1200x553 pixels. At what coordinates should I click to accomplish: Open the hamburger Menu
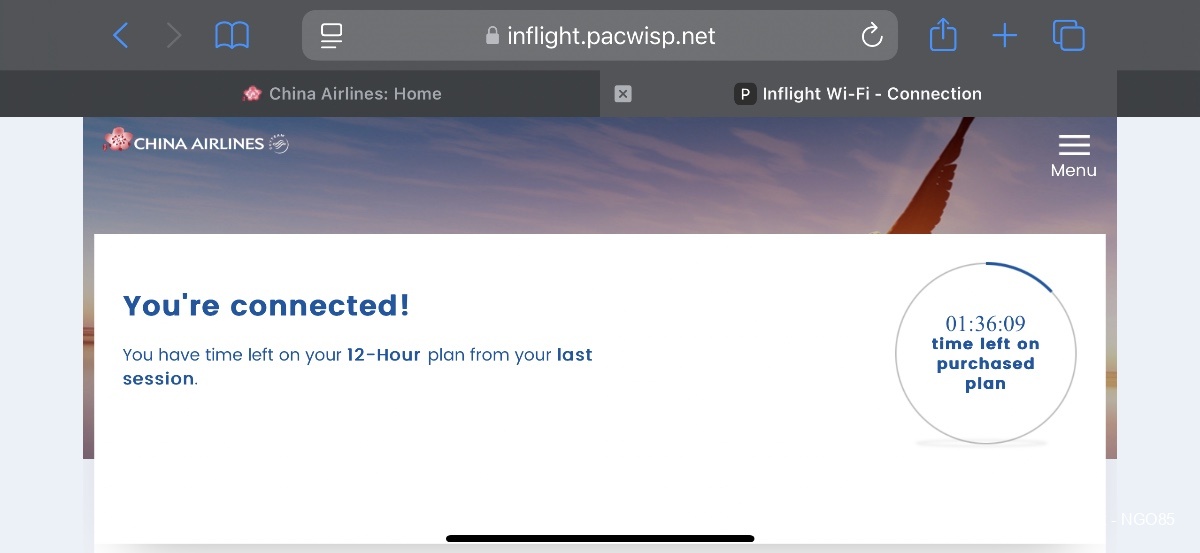(x=1073, y=156)
